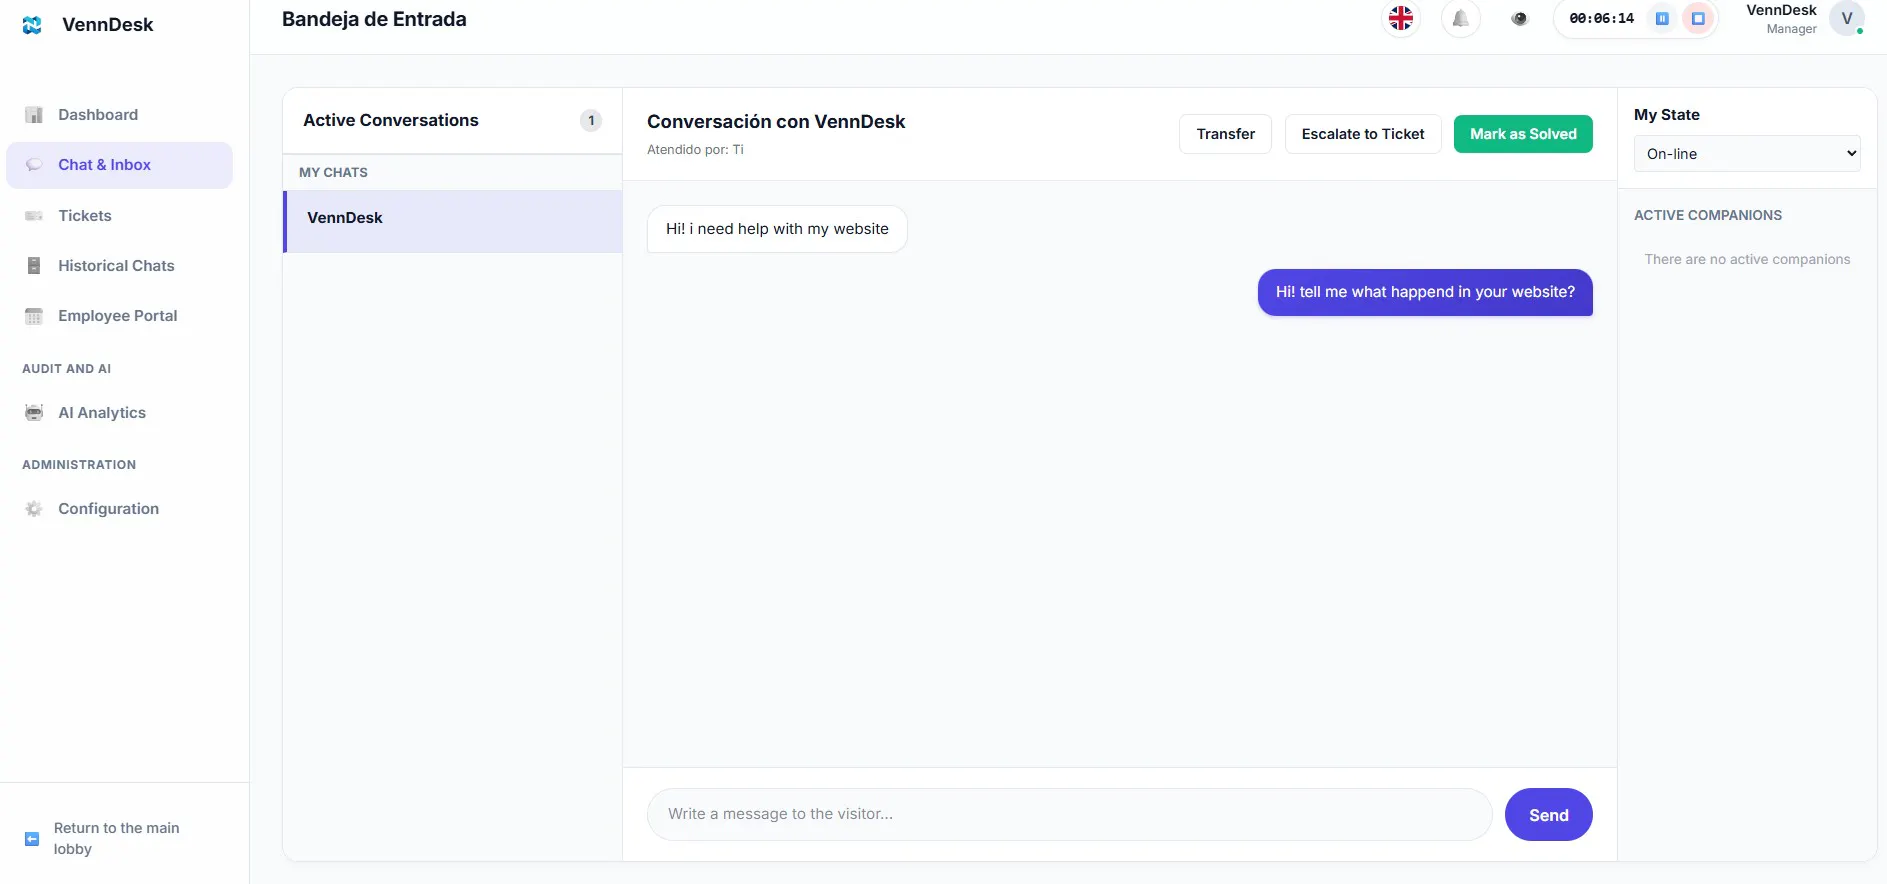Click the Historical Chats icon
The image size is (1887, 884).
click(x=34, y=266)
